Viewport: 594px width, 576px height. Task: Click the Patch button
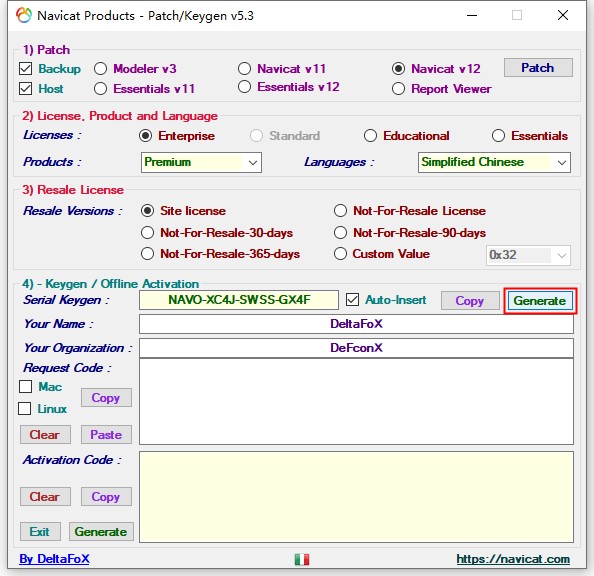click(538, 68)
